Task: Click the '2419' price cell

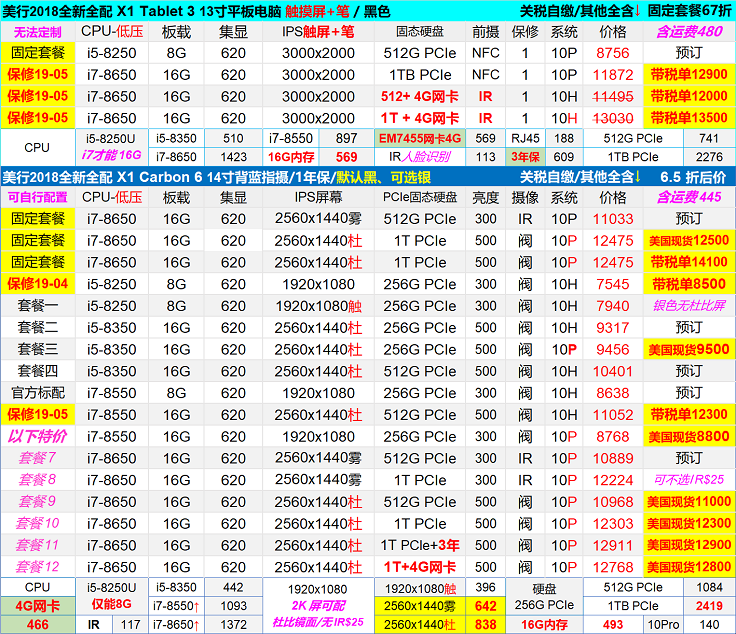Action: 709,606
